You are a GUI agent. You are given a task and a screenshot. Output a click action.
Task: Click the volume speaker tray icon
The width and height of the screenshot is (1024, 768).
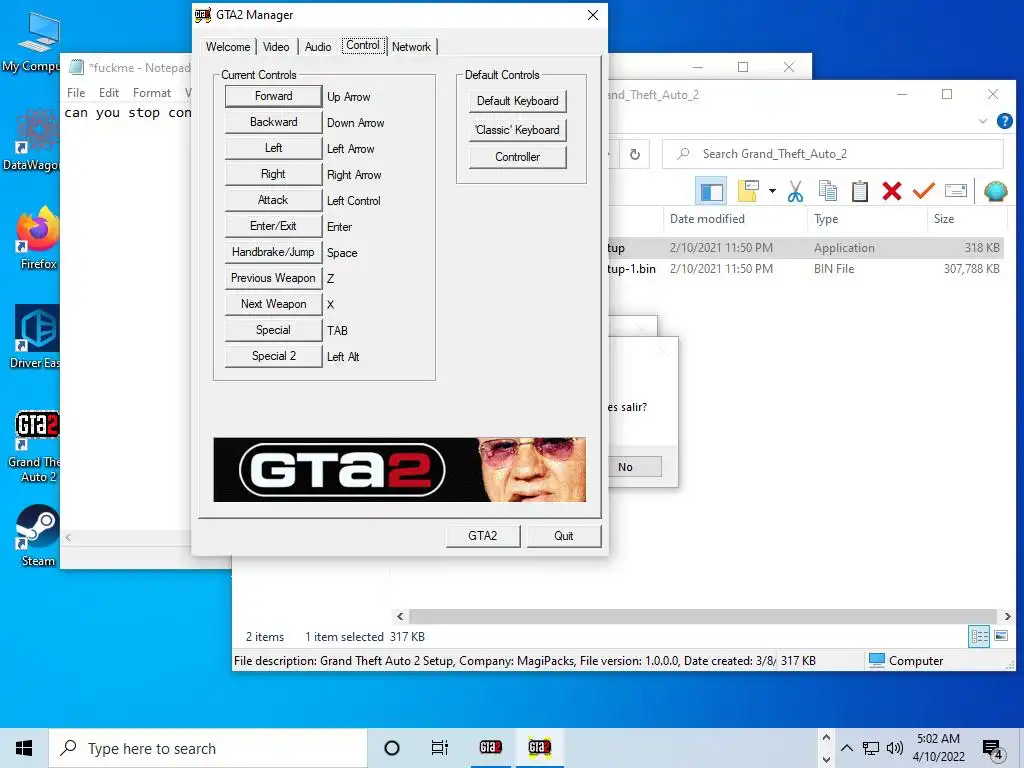pos(895,748)
